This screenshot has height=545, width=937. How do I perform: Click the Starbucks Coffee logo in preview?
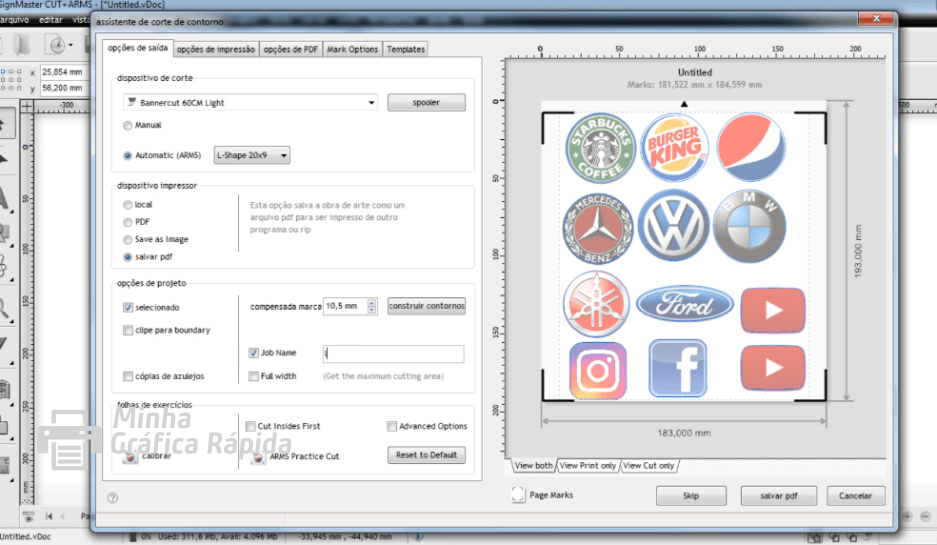[600, 148]
